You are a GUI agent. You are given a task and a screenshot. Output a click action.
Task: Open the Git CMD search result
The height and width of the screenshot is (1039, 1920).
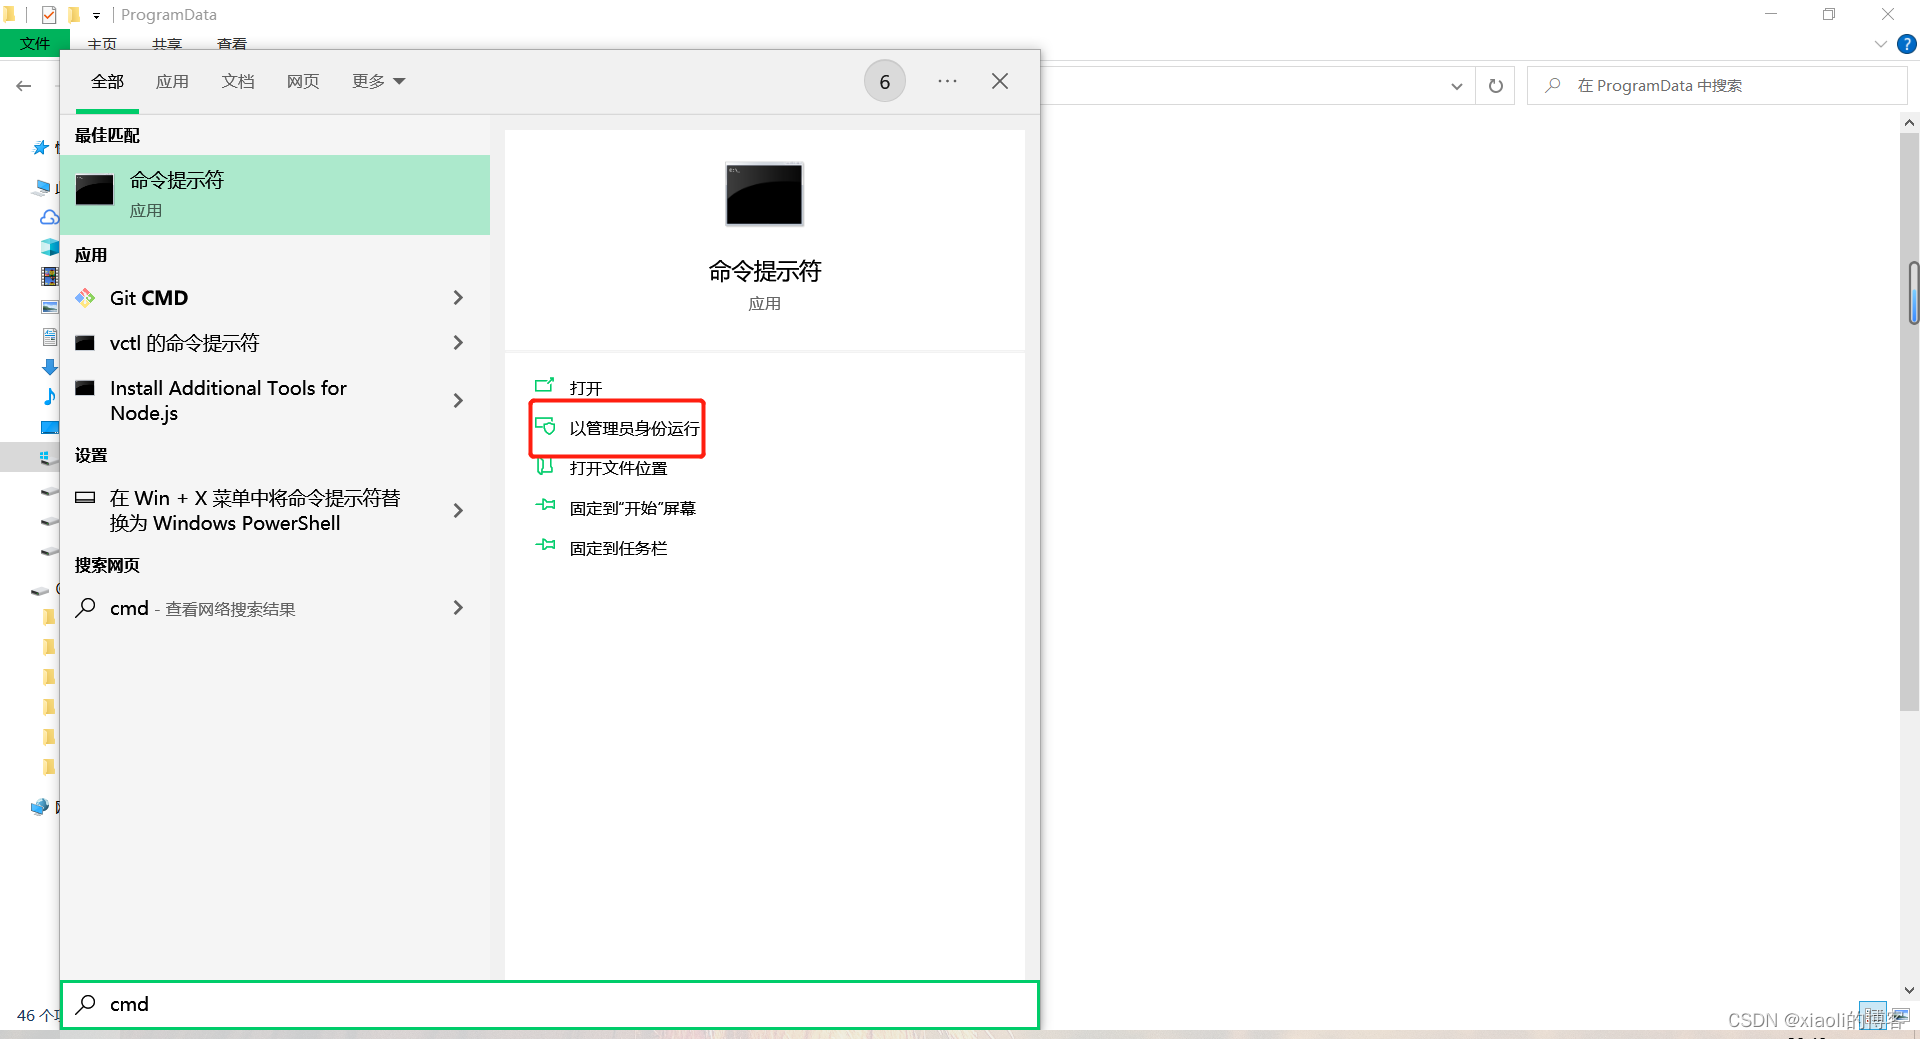[x=275, y=298]
